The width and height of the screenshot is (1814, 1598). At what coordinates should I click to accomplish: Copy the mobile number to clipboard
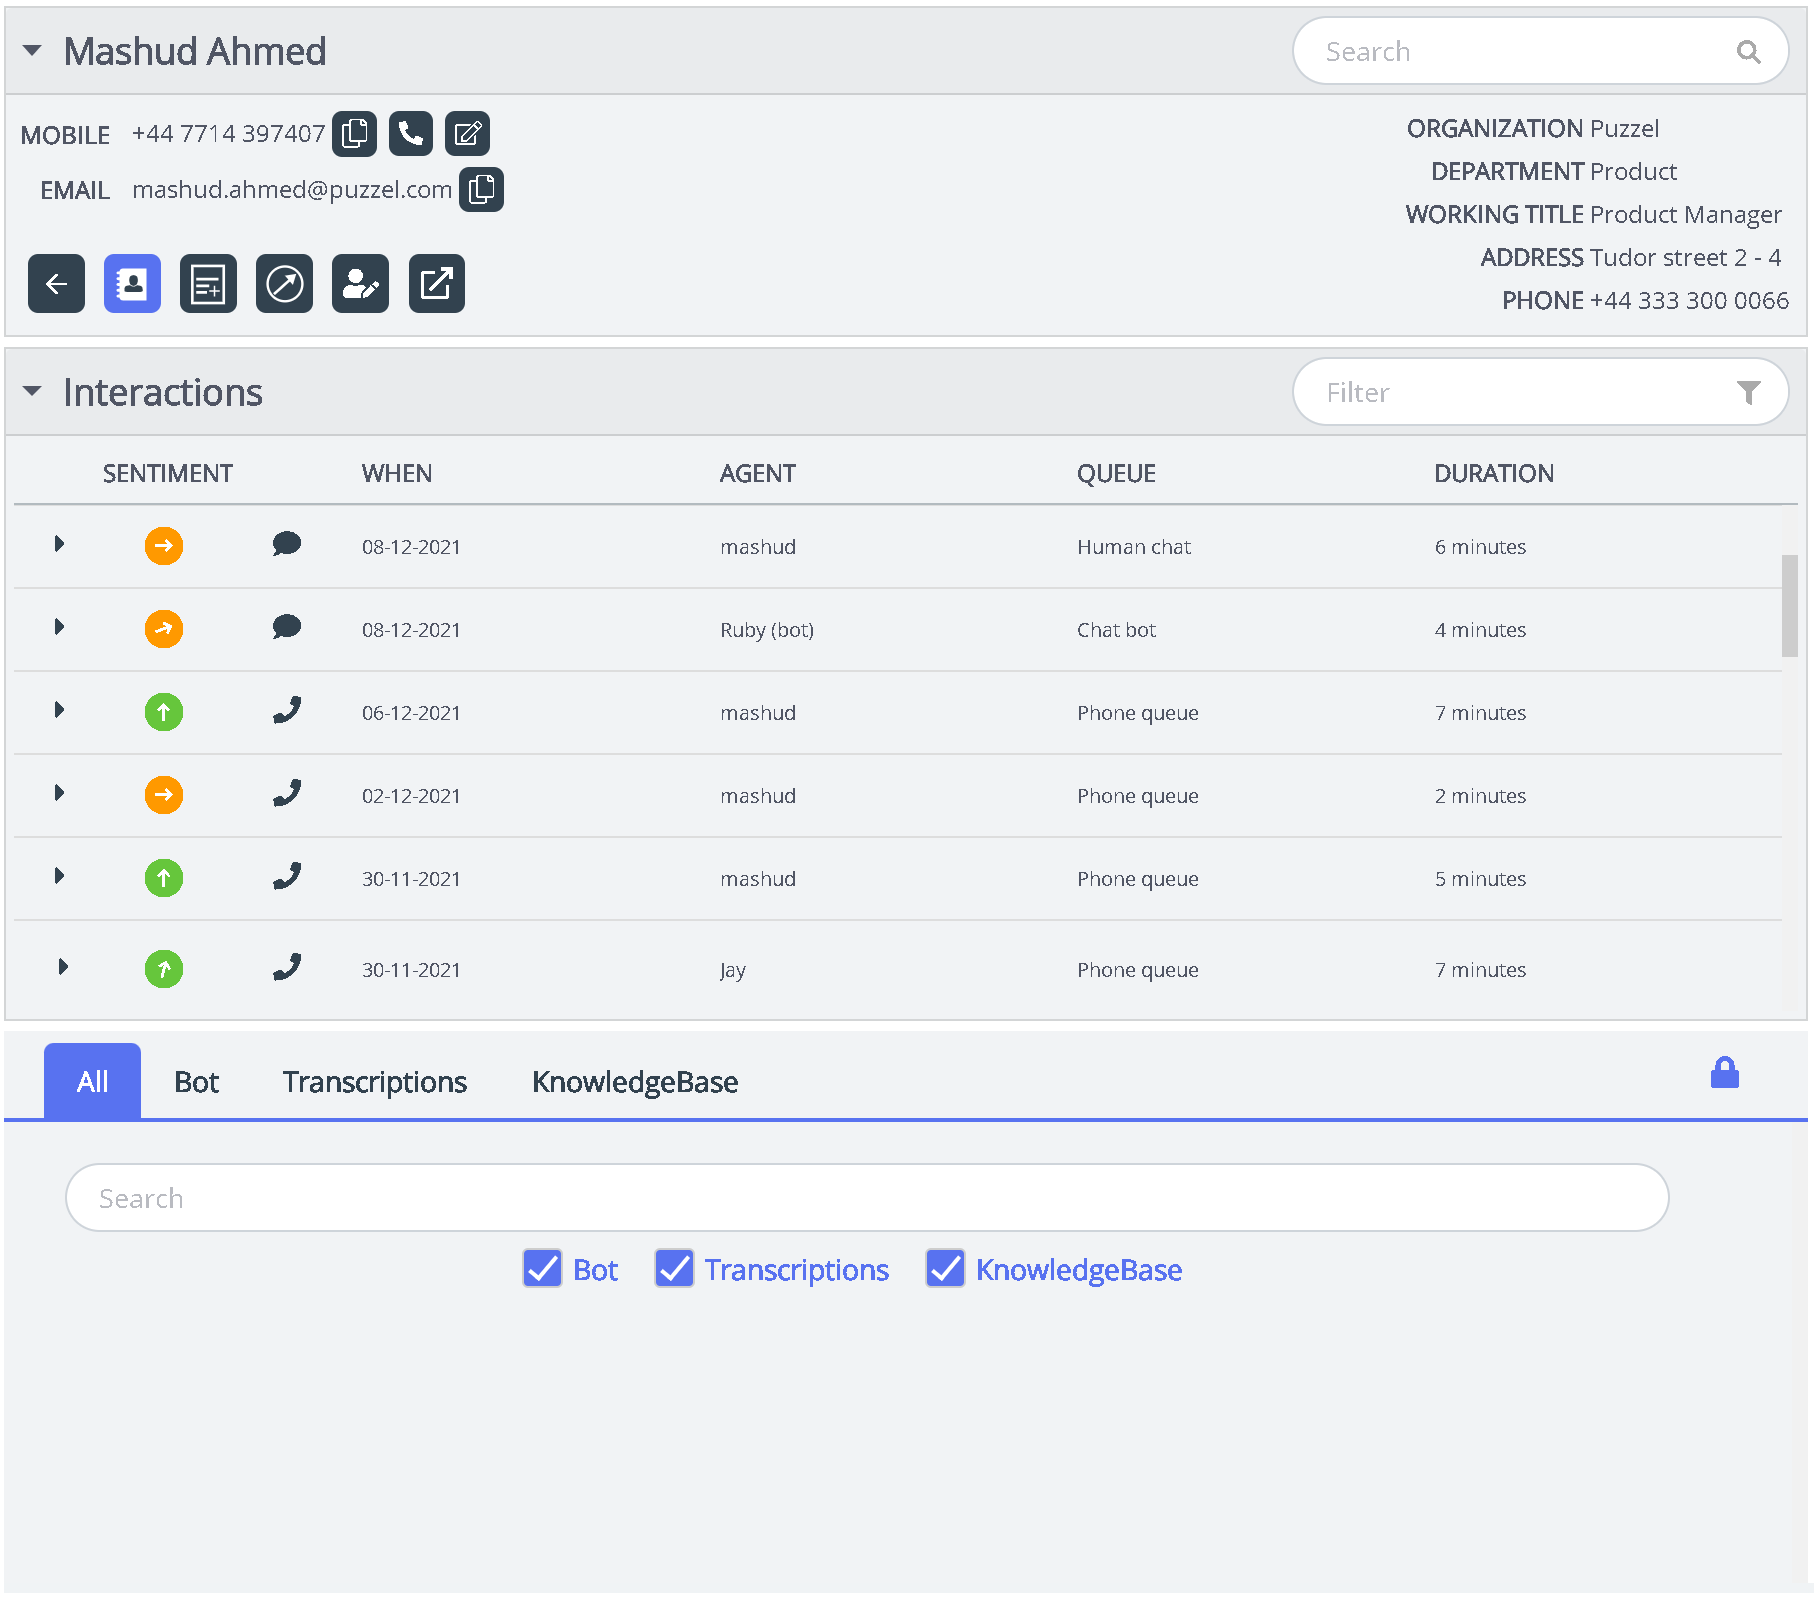(354, 134)
